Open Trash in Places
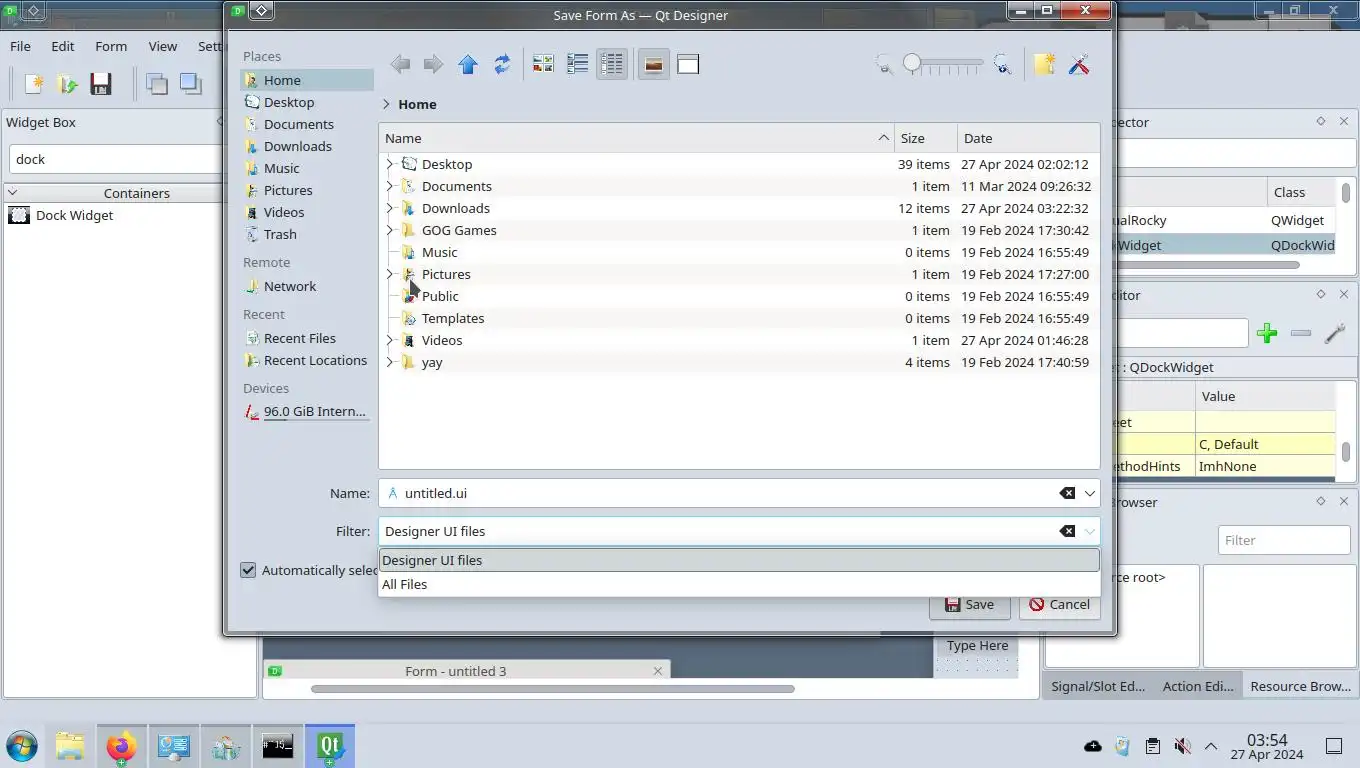The image size is (1360, 768). [x=307, y=234]
